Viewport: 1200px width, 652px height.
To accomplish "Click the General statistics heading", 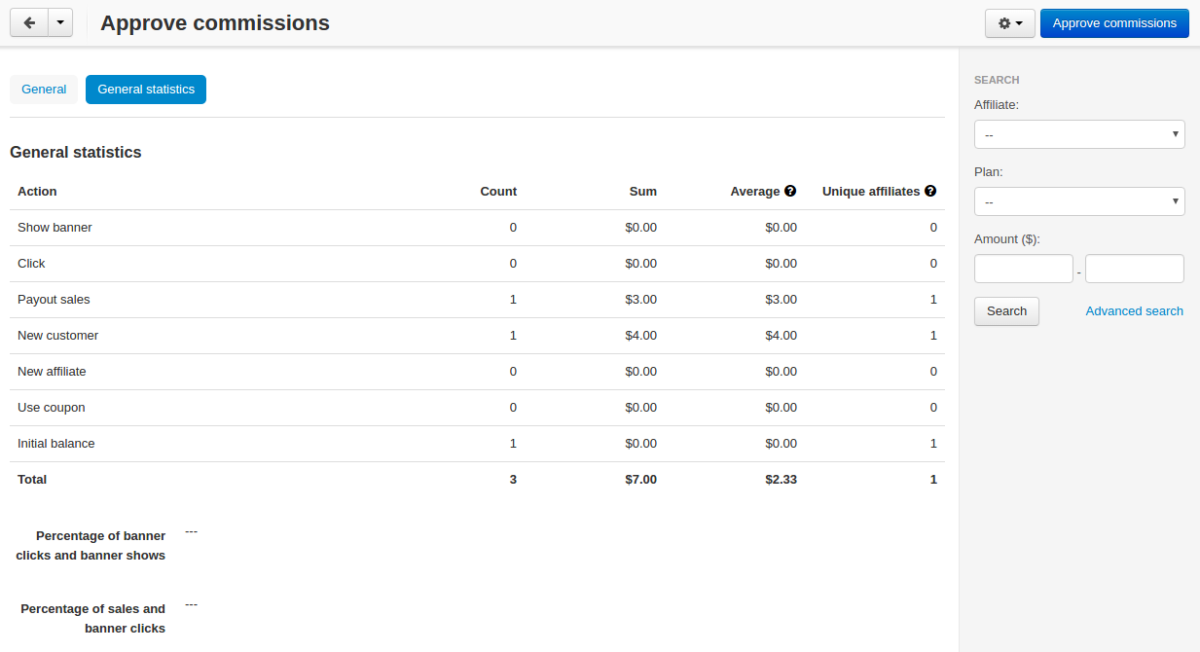I will click(76, 152).
